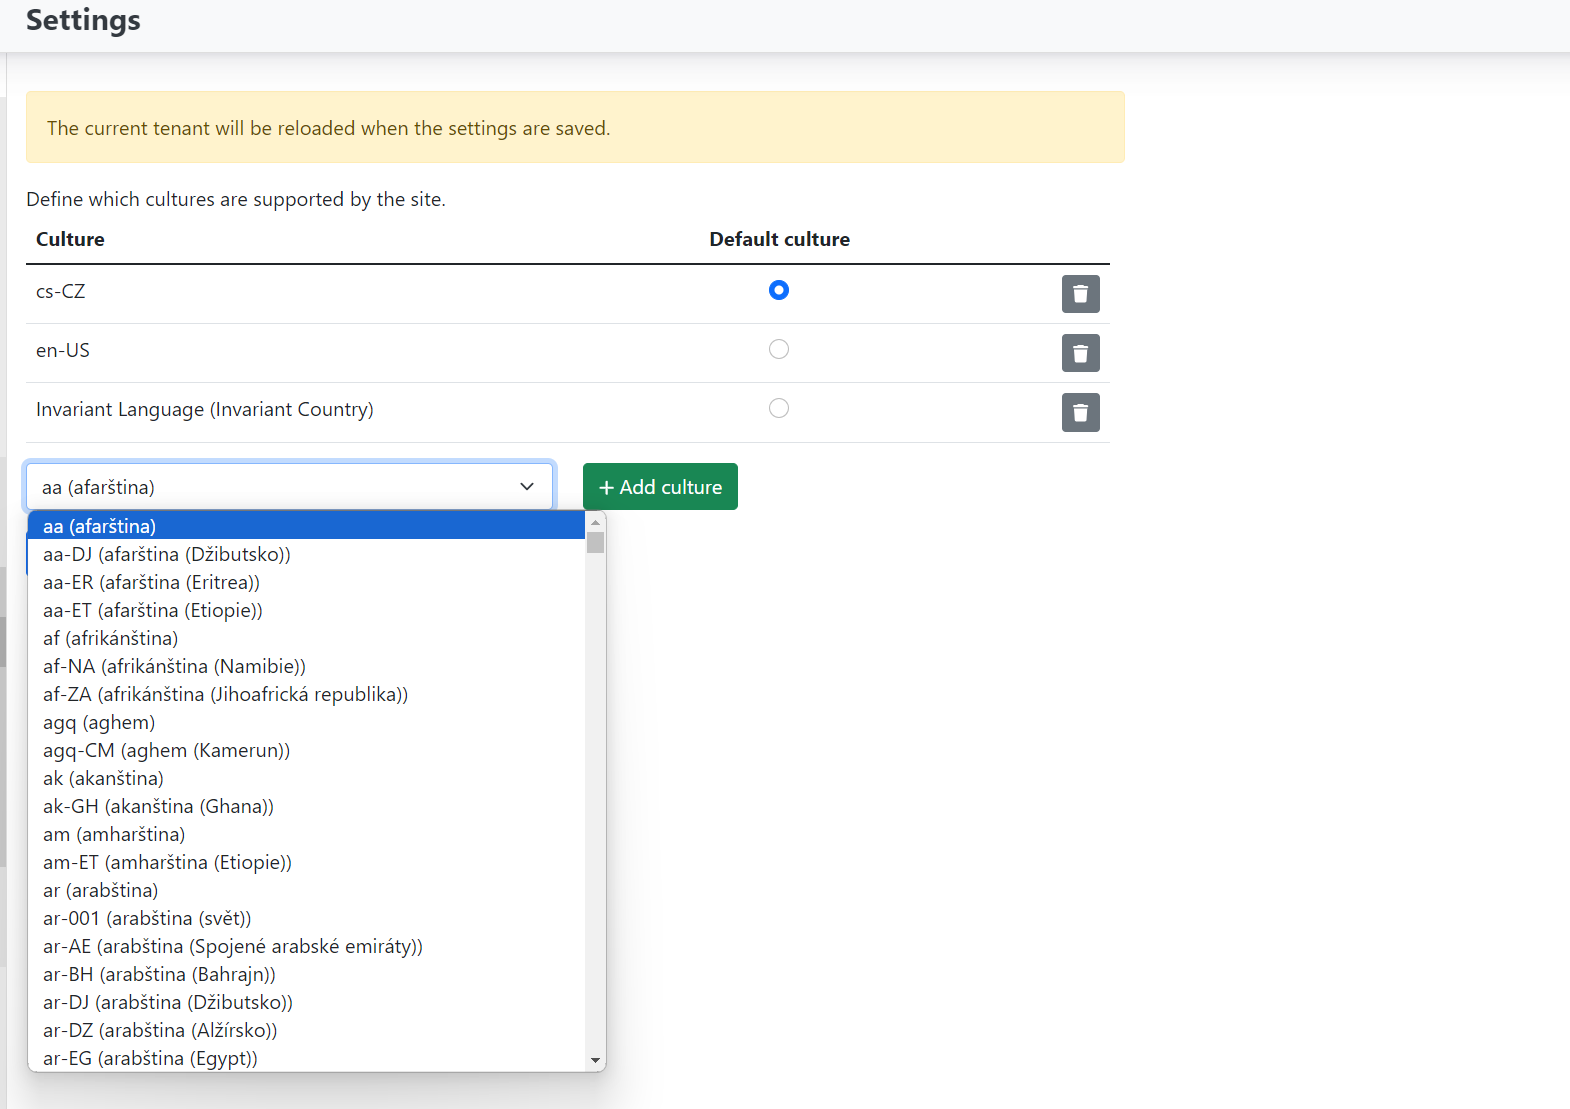Choose ar-AE Spojené arabské emiráty option
The image size is (1570, 1109).
point(232,946)
